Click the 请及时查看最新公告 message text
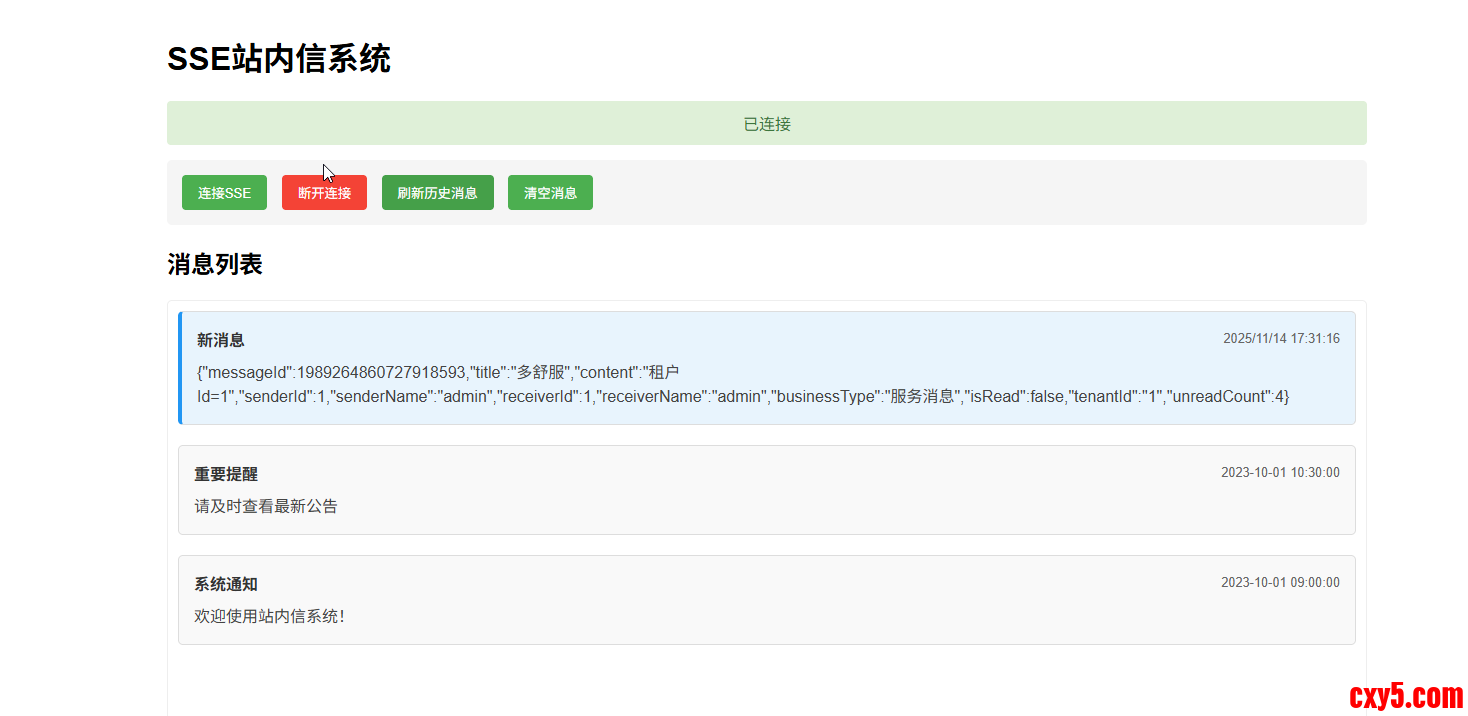Screen dimensions: 1468x716 point(266,506)
